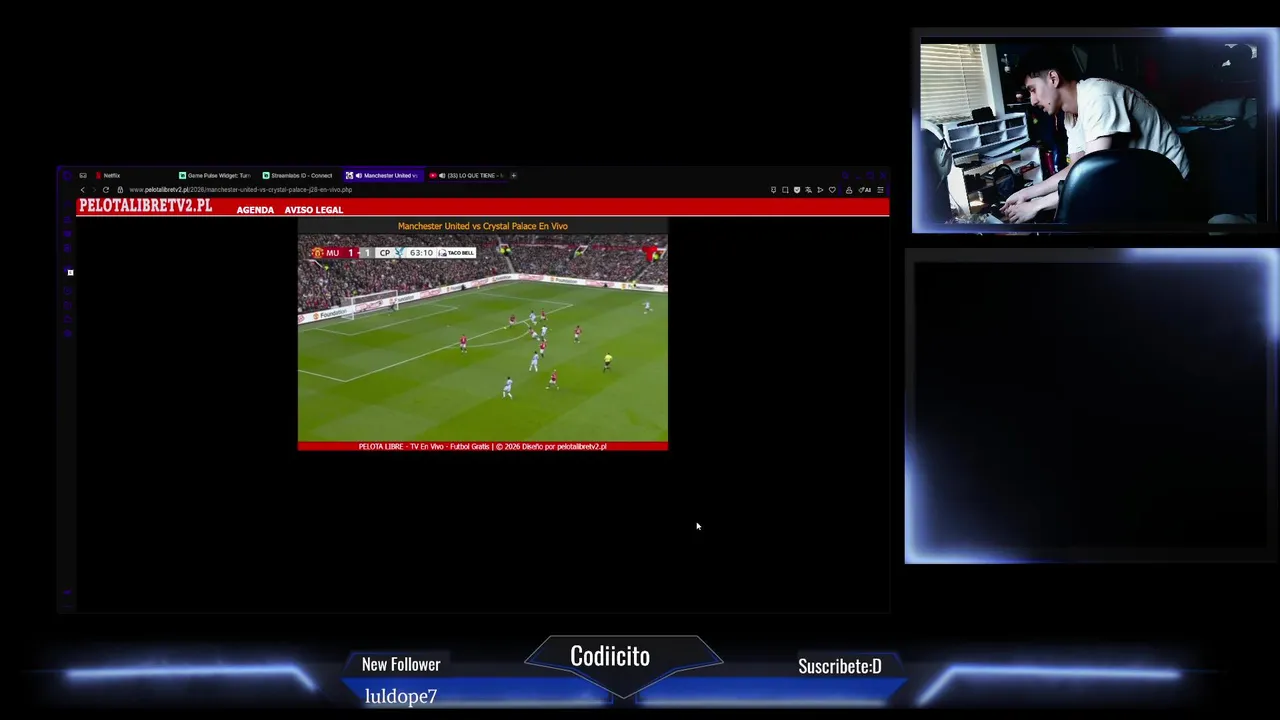
Task: Open a new tab with plus button
Action: click(513, 175)
